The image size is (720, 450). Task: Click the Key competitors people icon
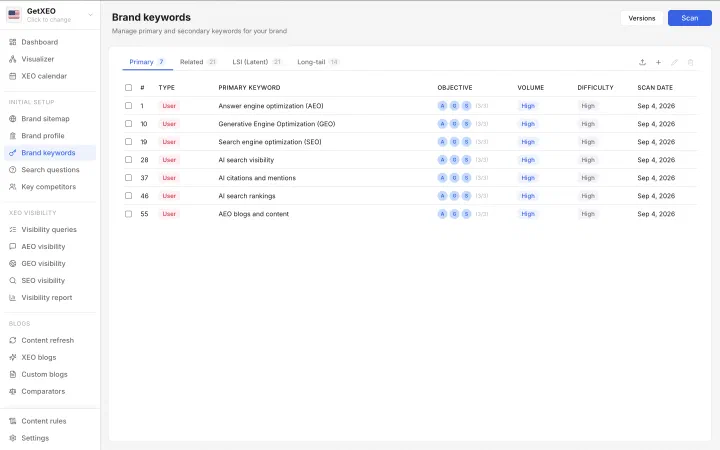pyautogui.click(x=13, y=187)
